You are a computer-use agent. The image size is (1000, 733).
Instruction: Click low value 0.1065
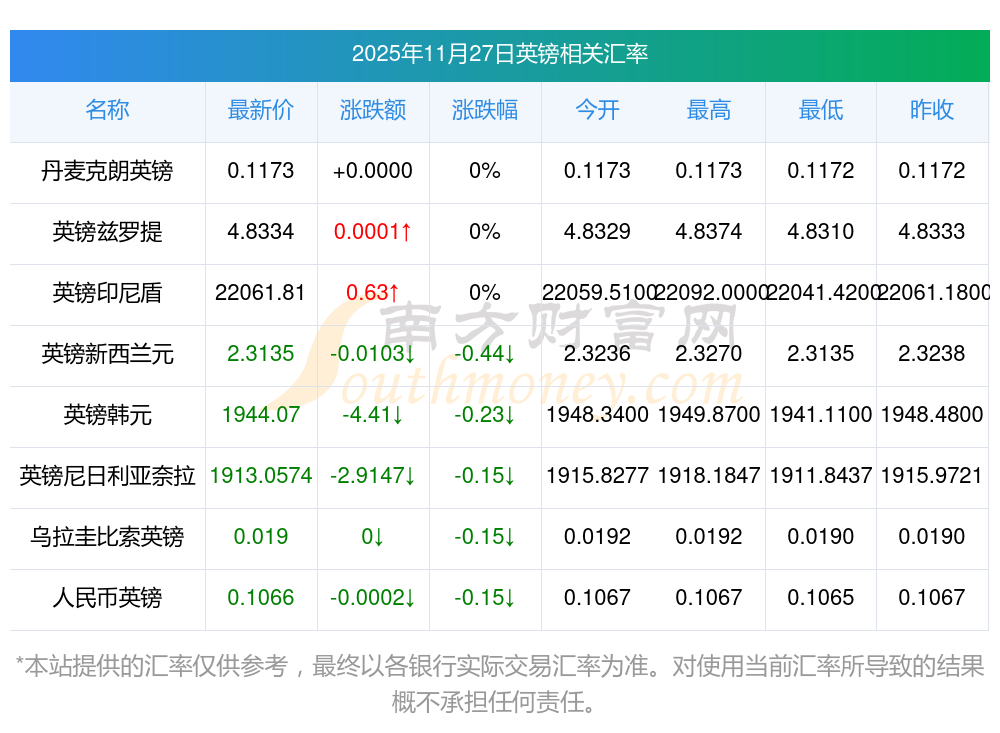point(821,598)
